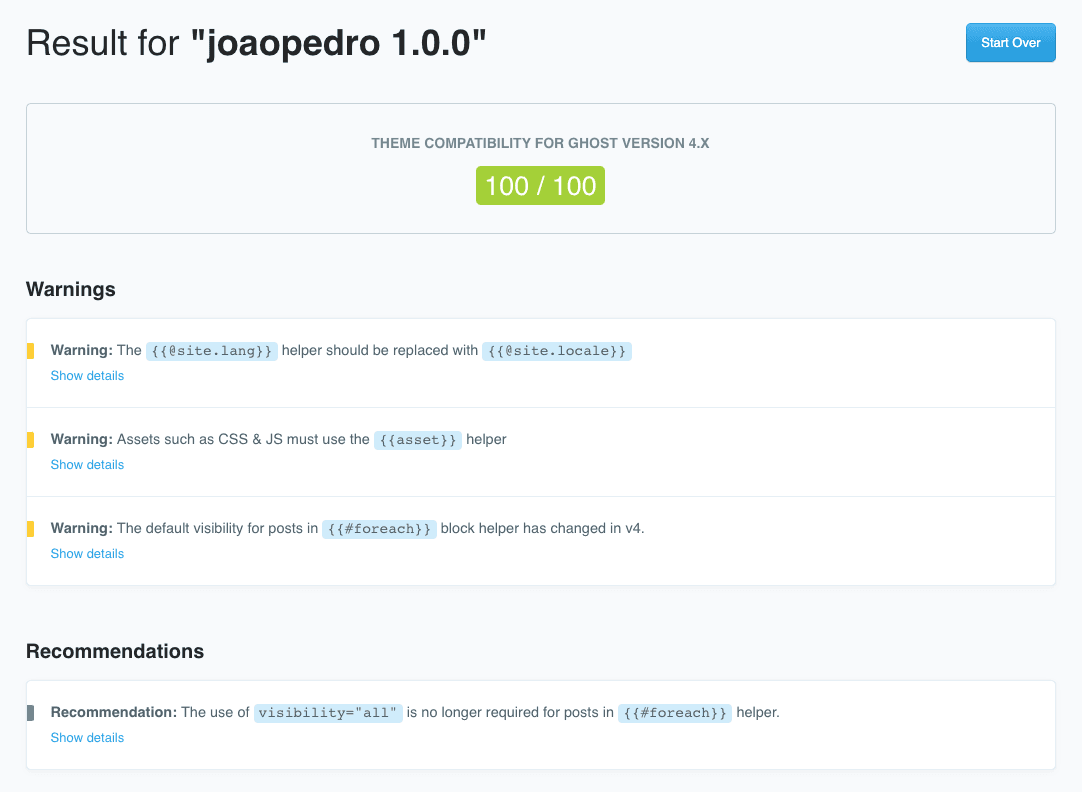The height and width of the screenshot is (792, 1082).
Task: Select the {{@site.locale}} code snippet
Action: point(557,351)
